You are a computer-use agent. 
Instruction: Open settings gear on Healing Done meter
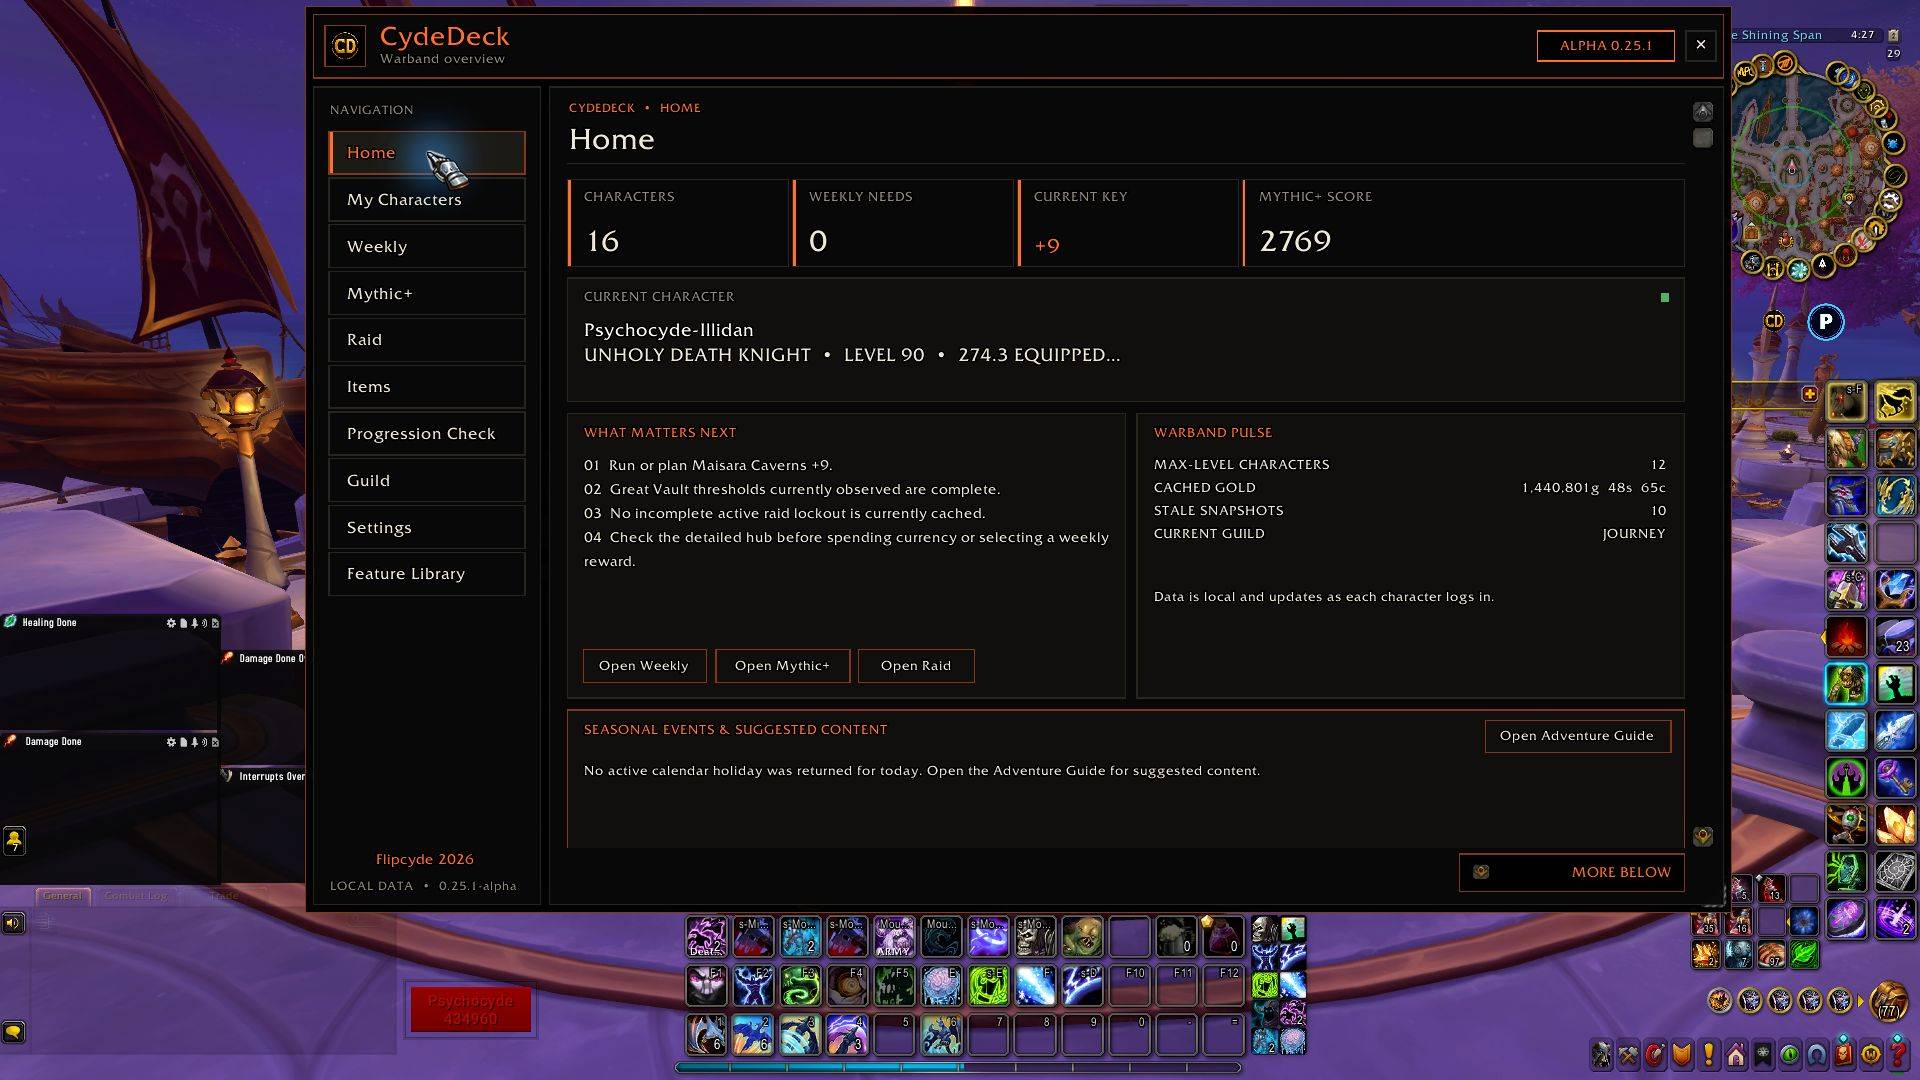(x=171, y=623)
